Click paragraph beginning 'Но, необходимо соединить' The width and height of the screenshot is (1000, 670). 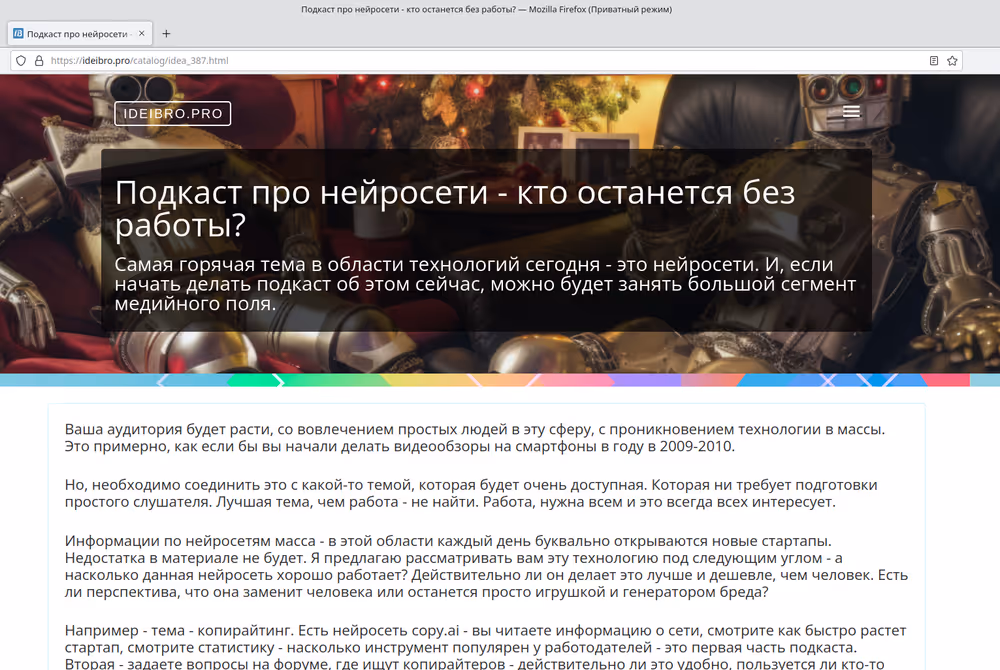[x=470, y=493]
